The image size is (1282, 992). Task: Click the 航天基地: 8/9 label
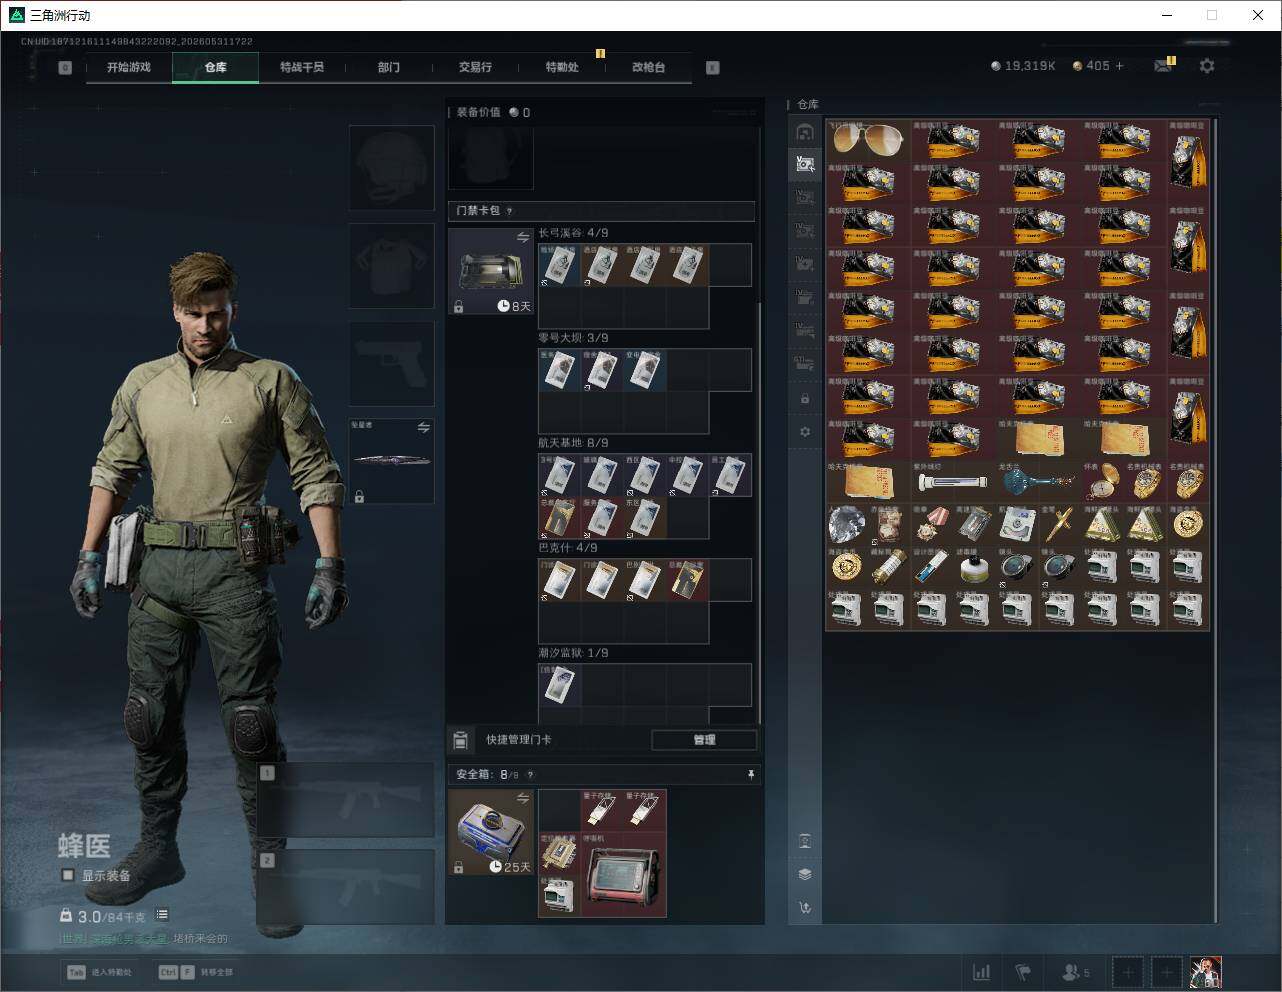(573, 443)
